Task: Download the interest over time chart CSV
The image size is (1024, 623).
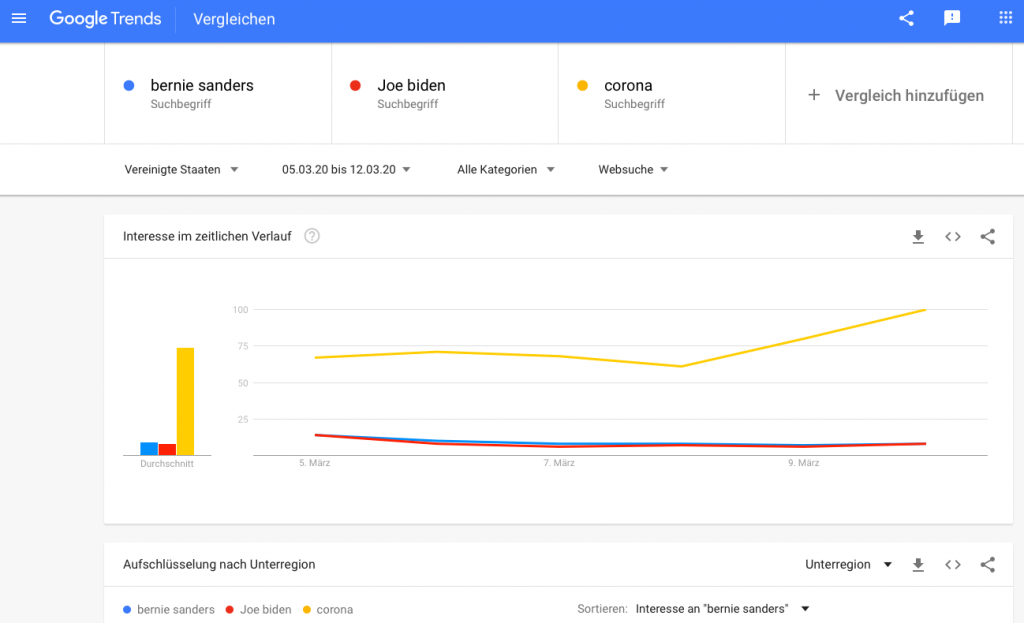Action: pyautogui.click(x=918, y=237)
